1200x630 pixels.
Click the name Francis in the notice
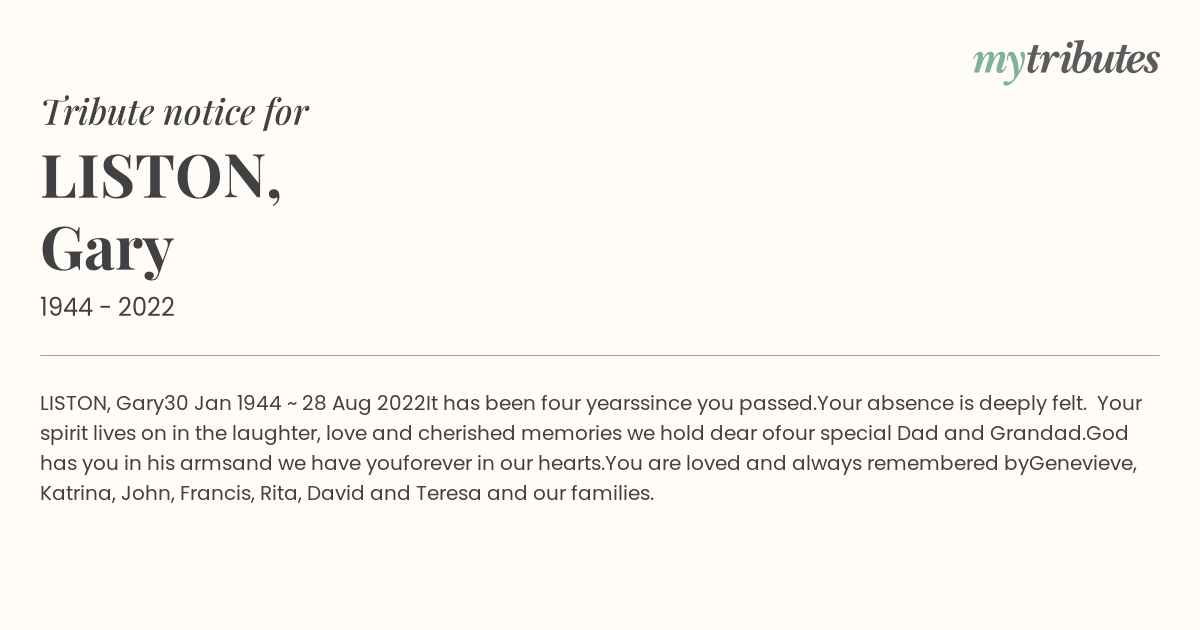coord(216,494)
